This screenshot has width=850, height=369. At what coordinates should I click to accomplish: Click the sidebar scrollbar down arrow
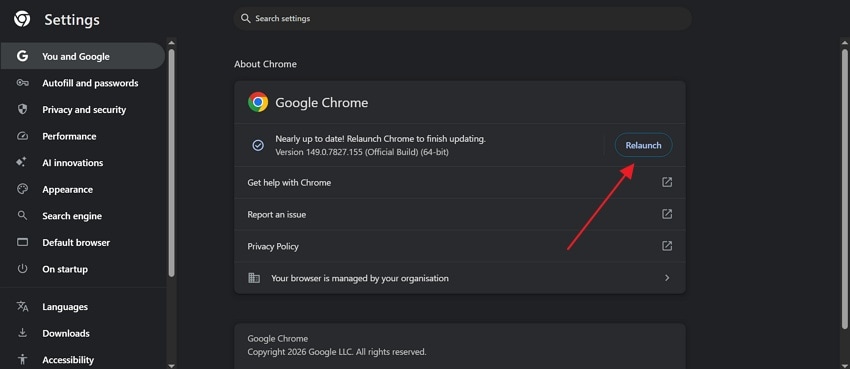[171, 366]
